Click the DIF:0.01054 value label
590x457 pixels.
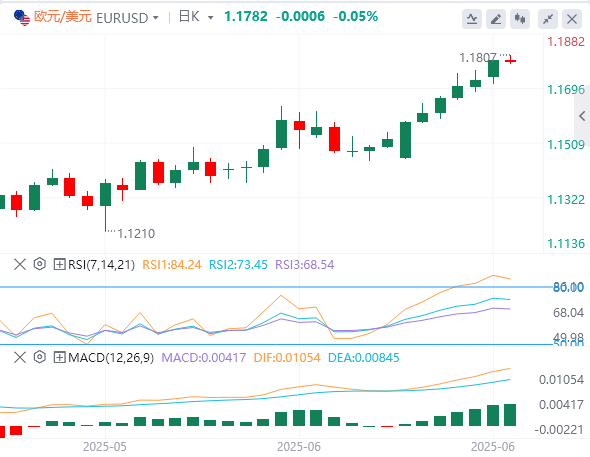click(287, 357)
